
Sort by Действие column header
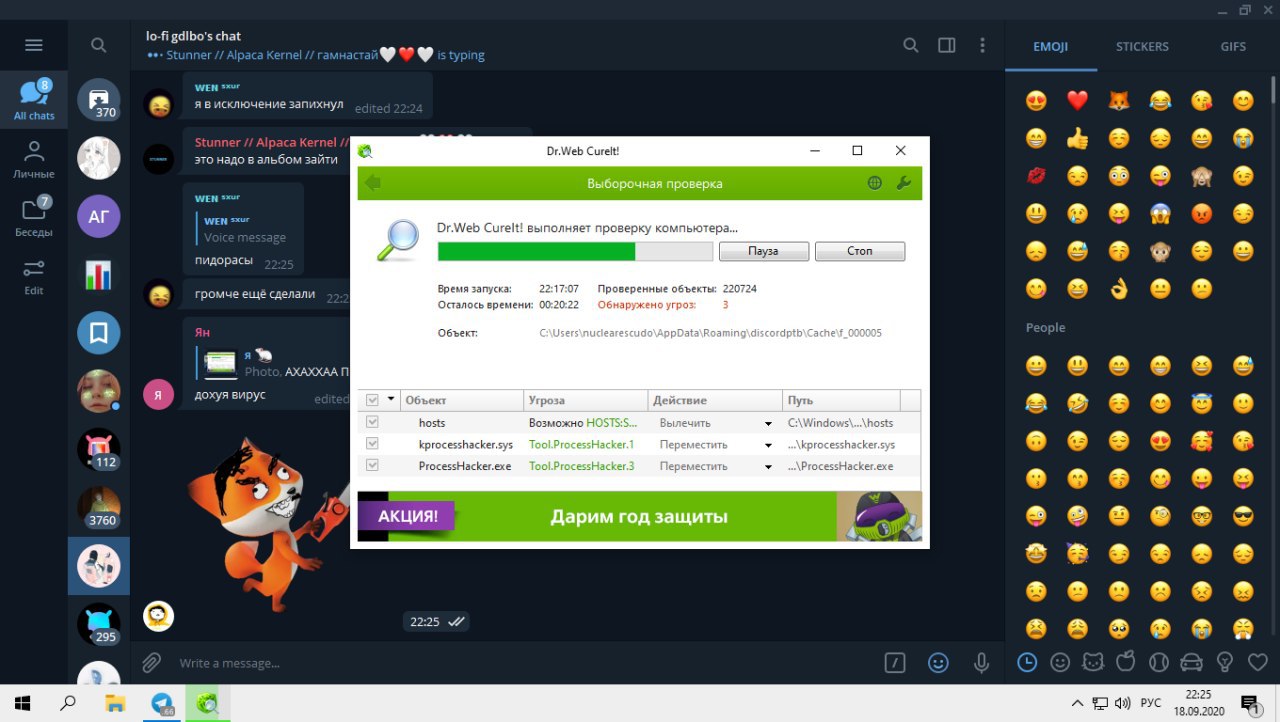tap(714, 400)
